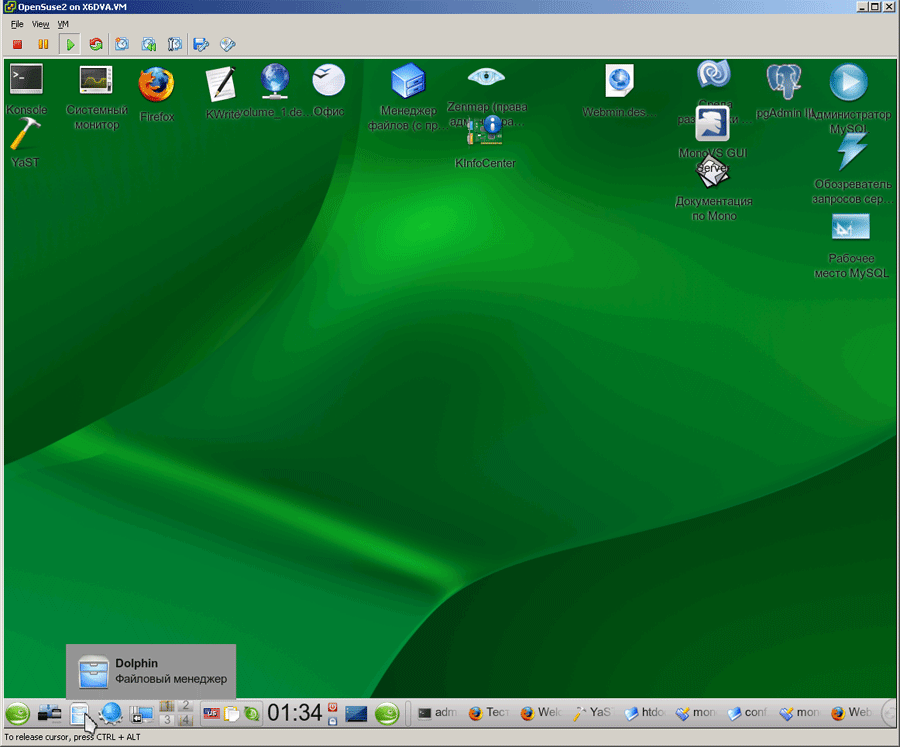Screen dimensions: 900x747
Task: Switch to 'Web' Firefox taskbar entry
Action: 851,713
